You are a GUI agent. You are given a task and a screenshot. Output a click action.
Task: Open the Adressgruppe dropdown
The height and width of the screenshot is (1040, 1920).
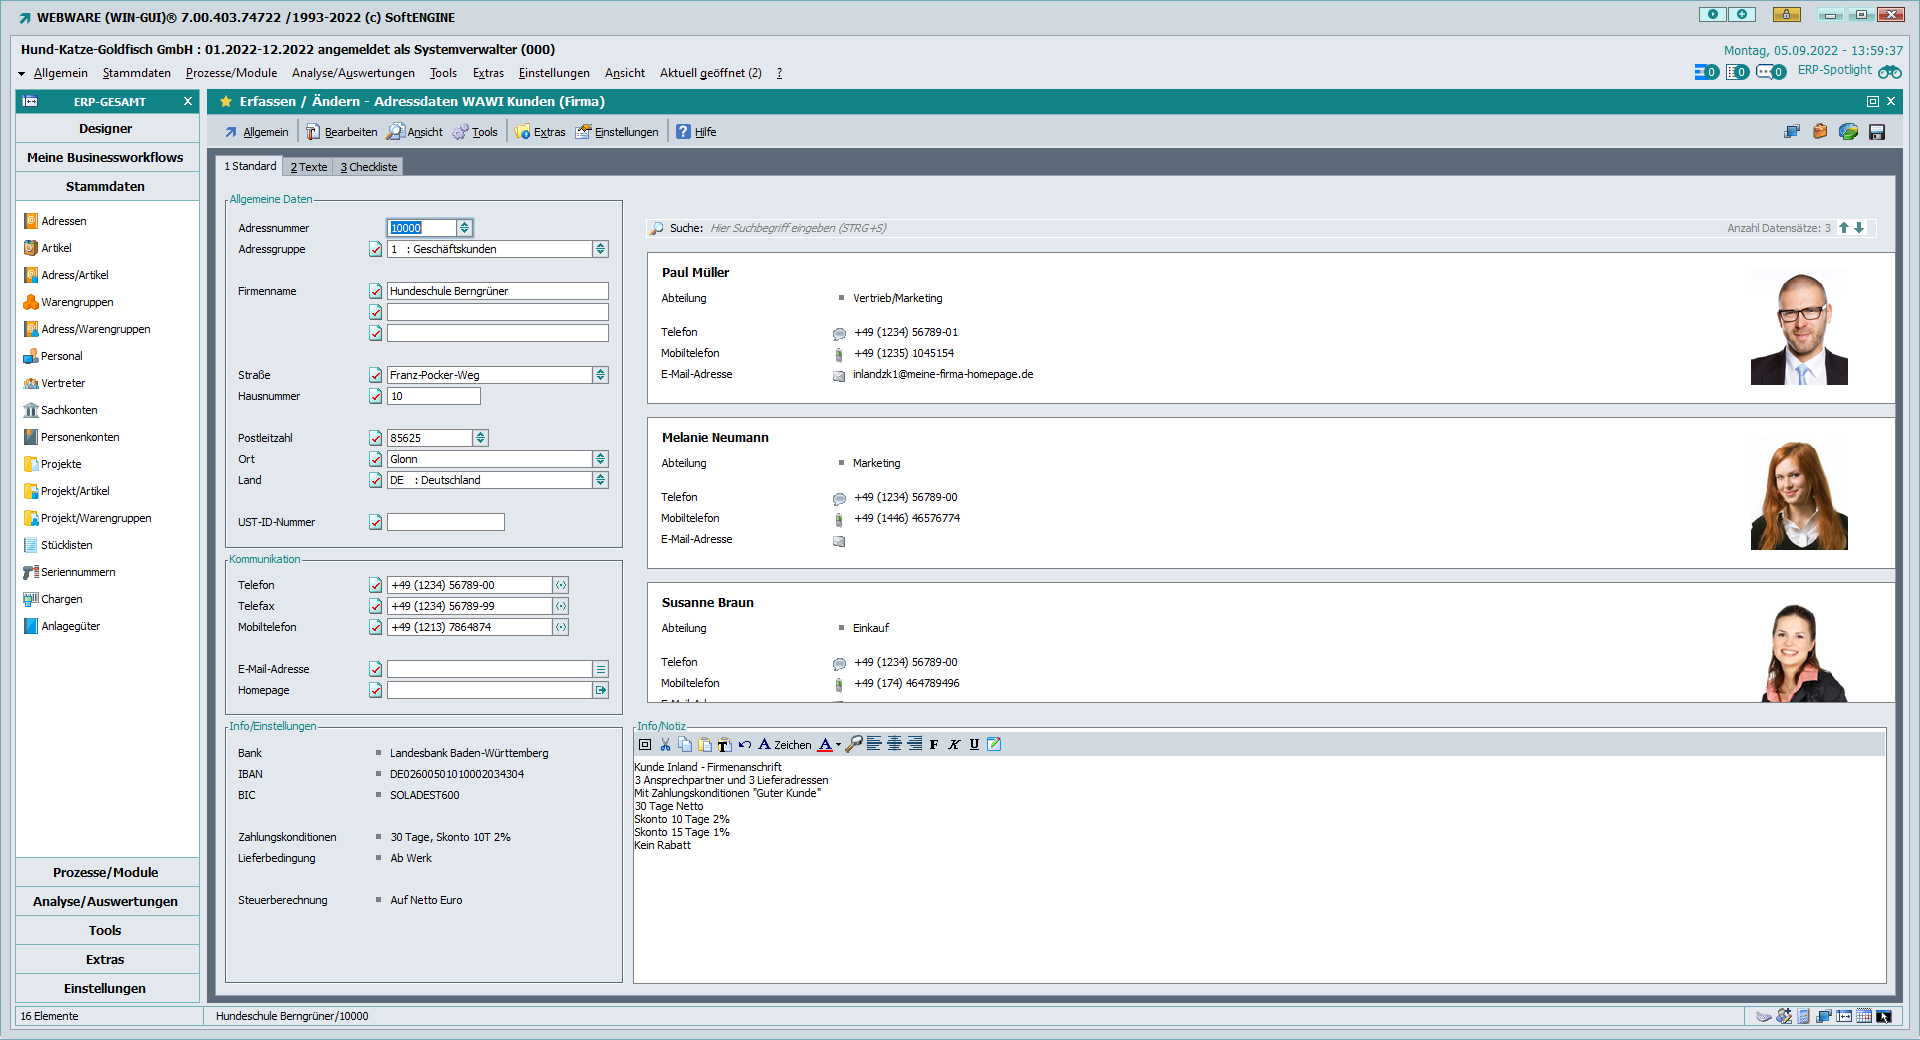[x=600, y=249]
